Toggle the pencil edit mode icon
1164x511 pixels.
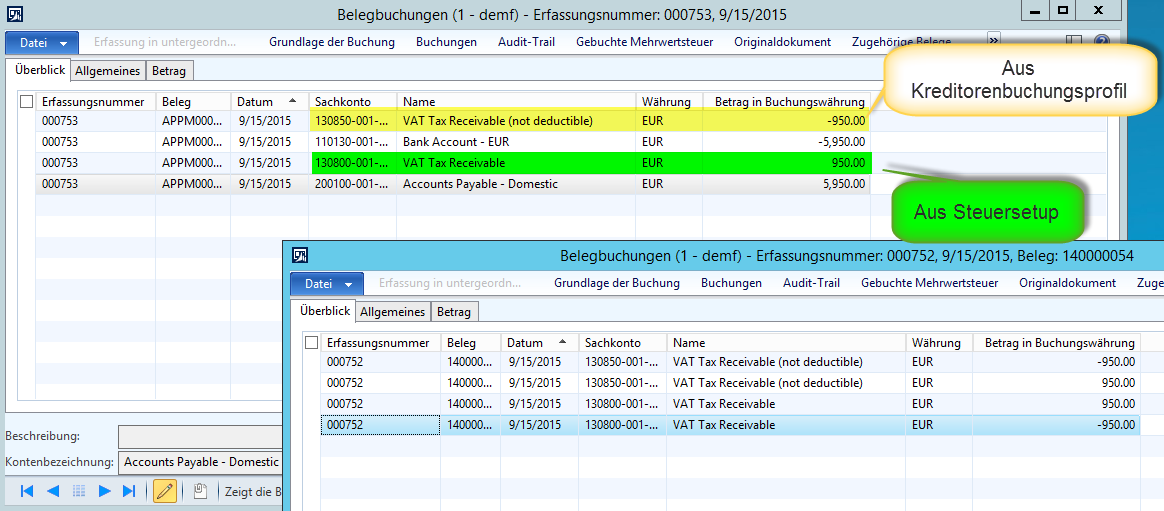pos(165,491)
